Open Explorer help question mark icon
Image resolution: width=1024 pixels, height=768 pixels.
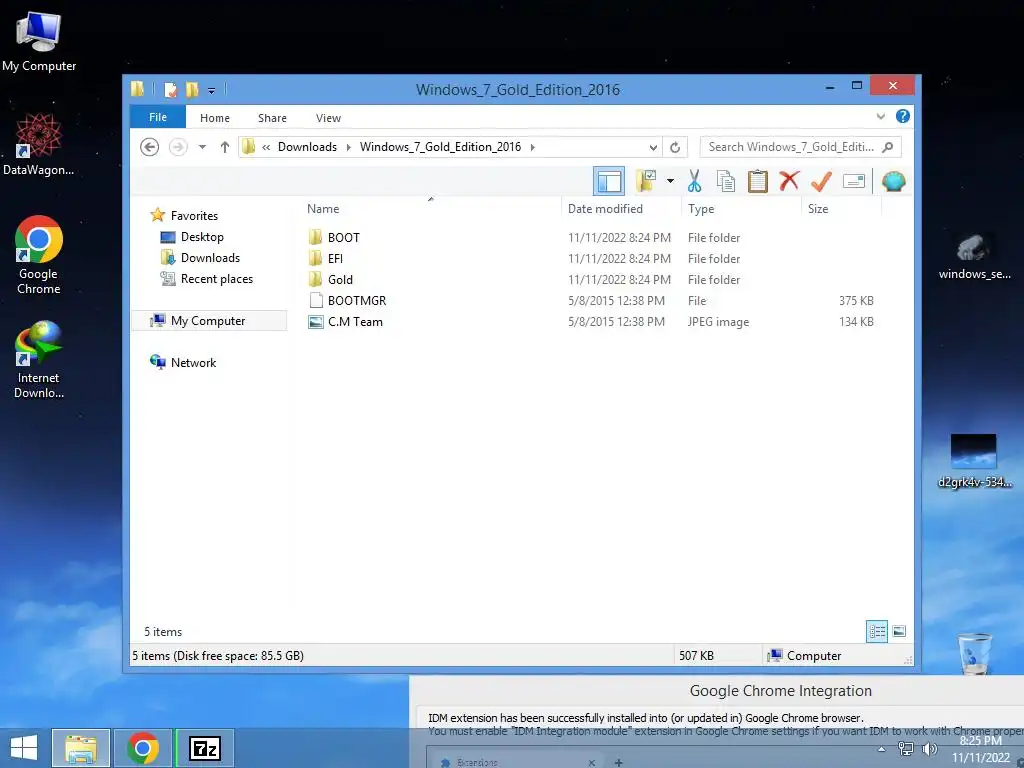click(x=903, y=116)
